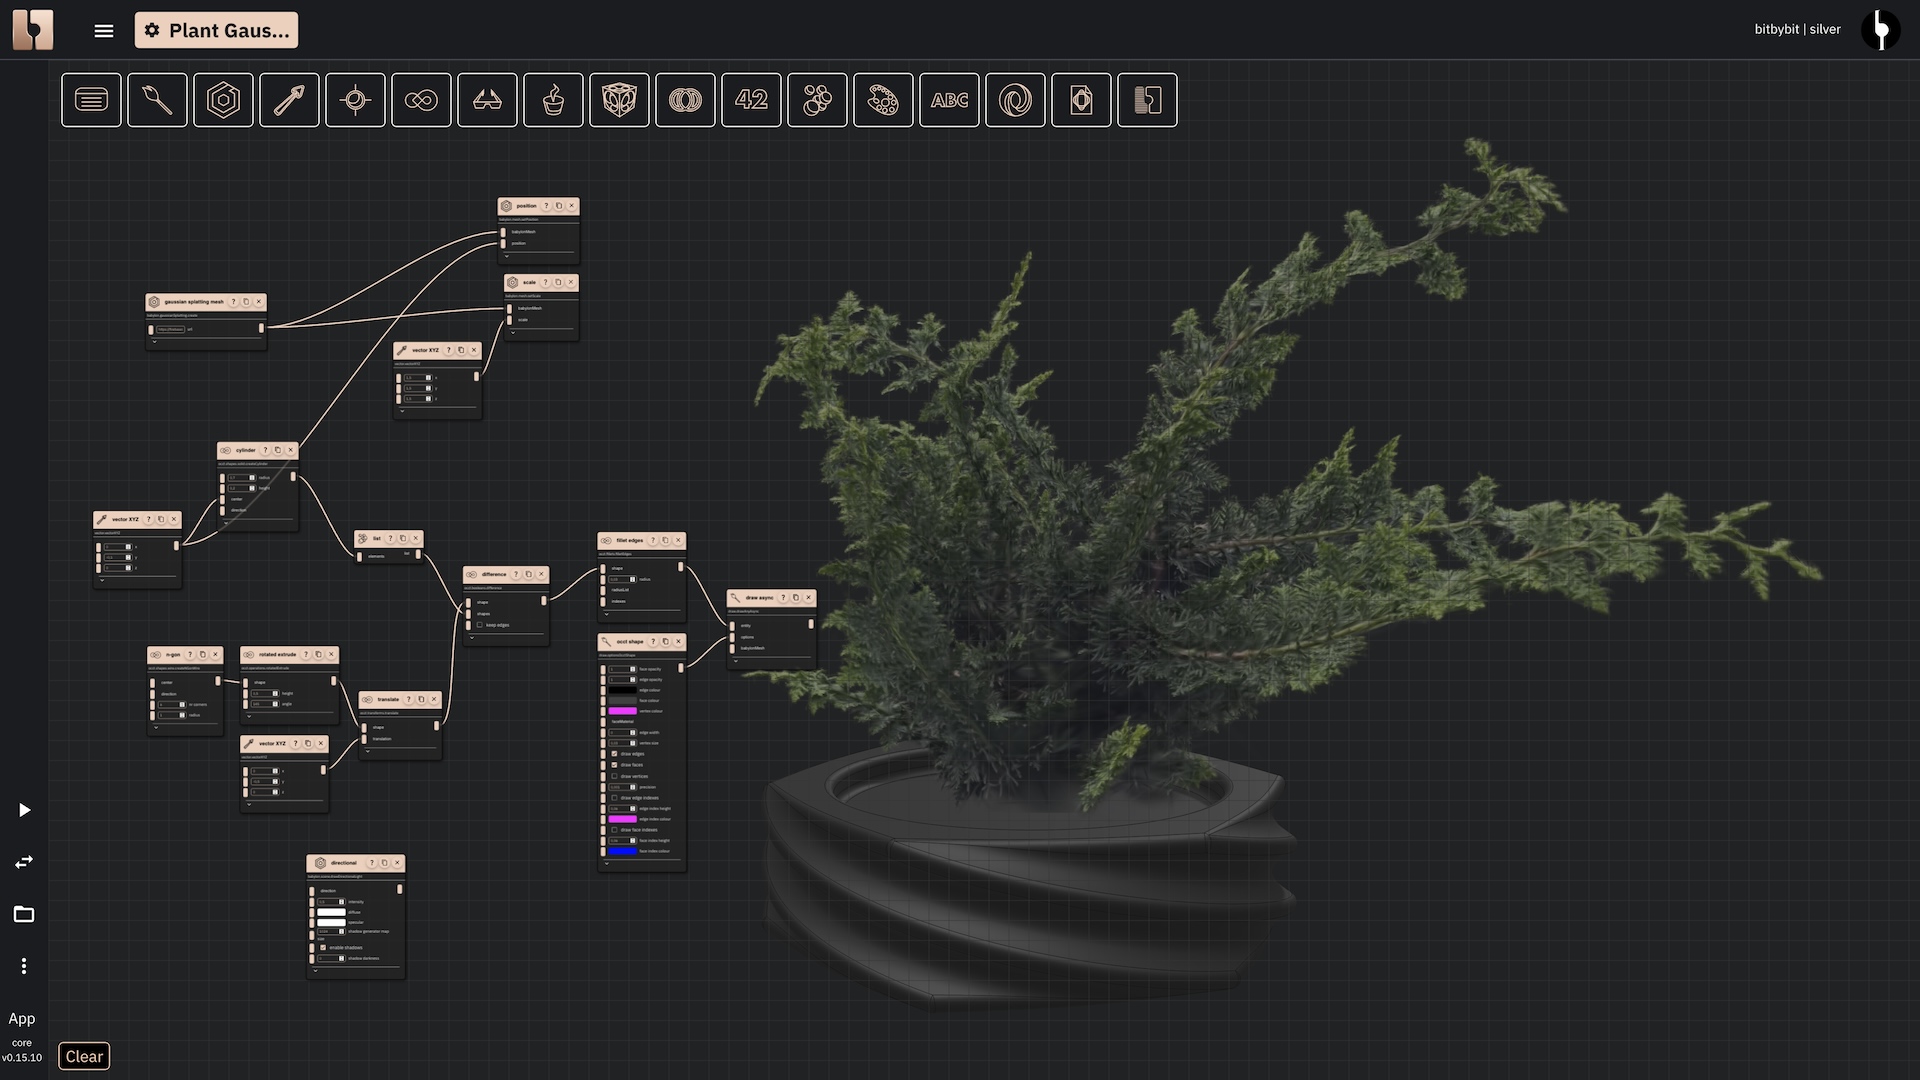Open the 3D cube toolbar category

point(619,100)
